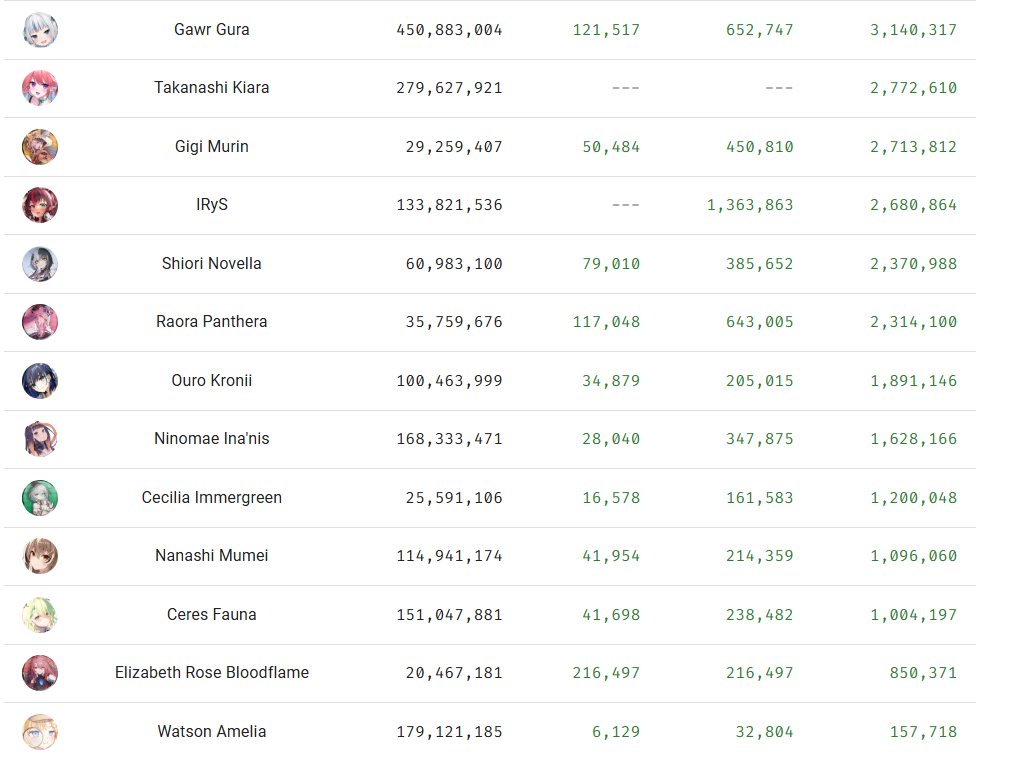This screenshot has width=1016, height=767.
Task: Select Elizabeth Rose Bloodflame's avatar
Action: 40,673
